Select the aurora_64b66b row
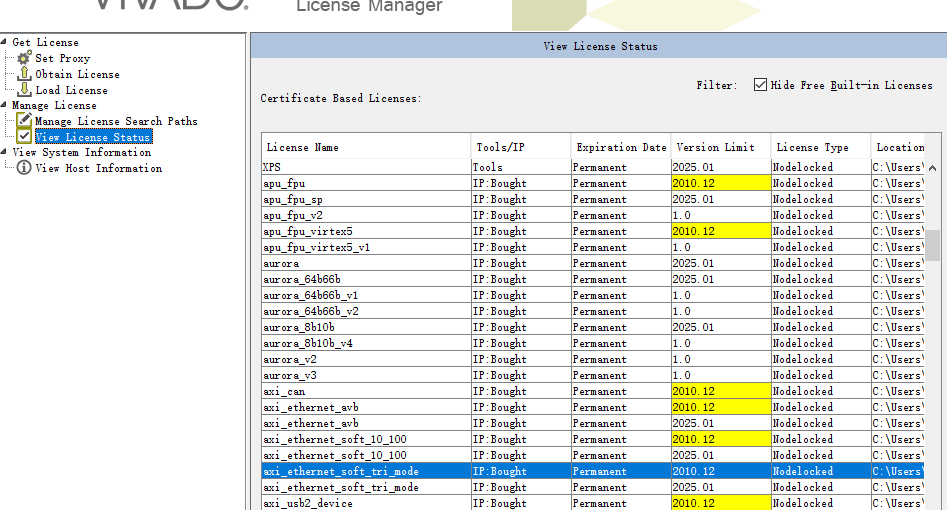This screenshot has width=947, height=510. pos(593,279)
